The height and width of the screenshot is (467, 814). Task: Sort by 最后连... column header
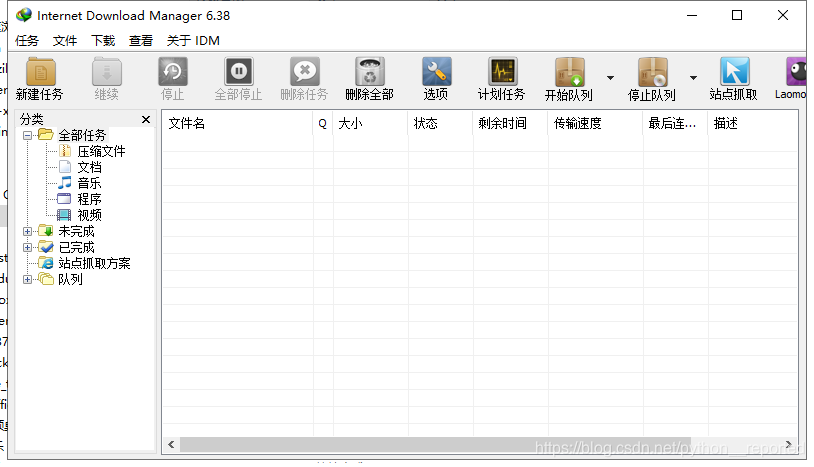click(x=676, y=123)
